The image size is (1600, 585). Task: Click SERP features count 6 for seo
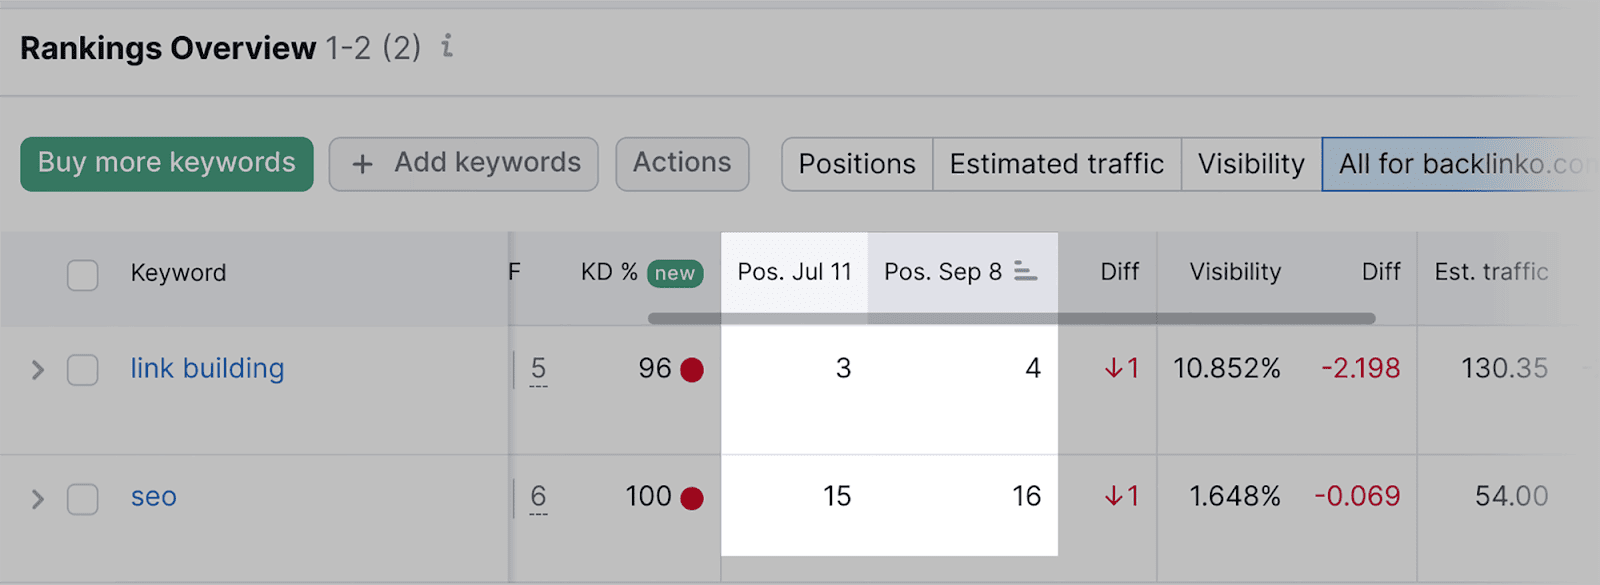pyautogui.click(x=538, y=497)
